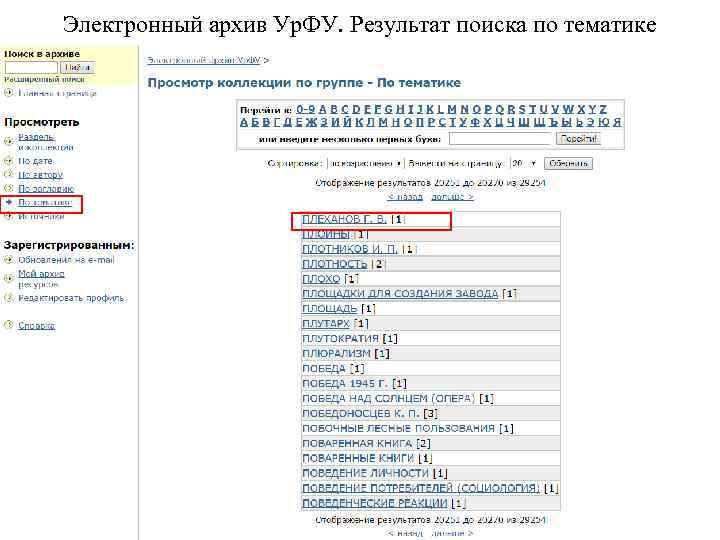Click the arrow icon beside По тематике

coord(9,202)
